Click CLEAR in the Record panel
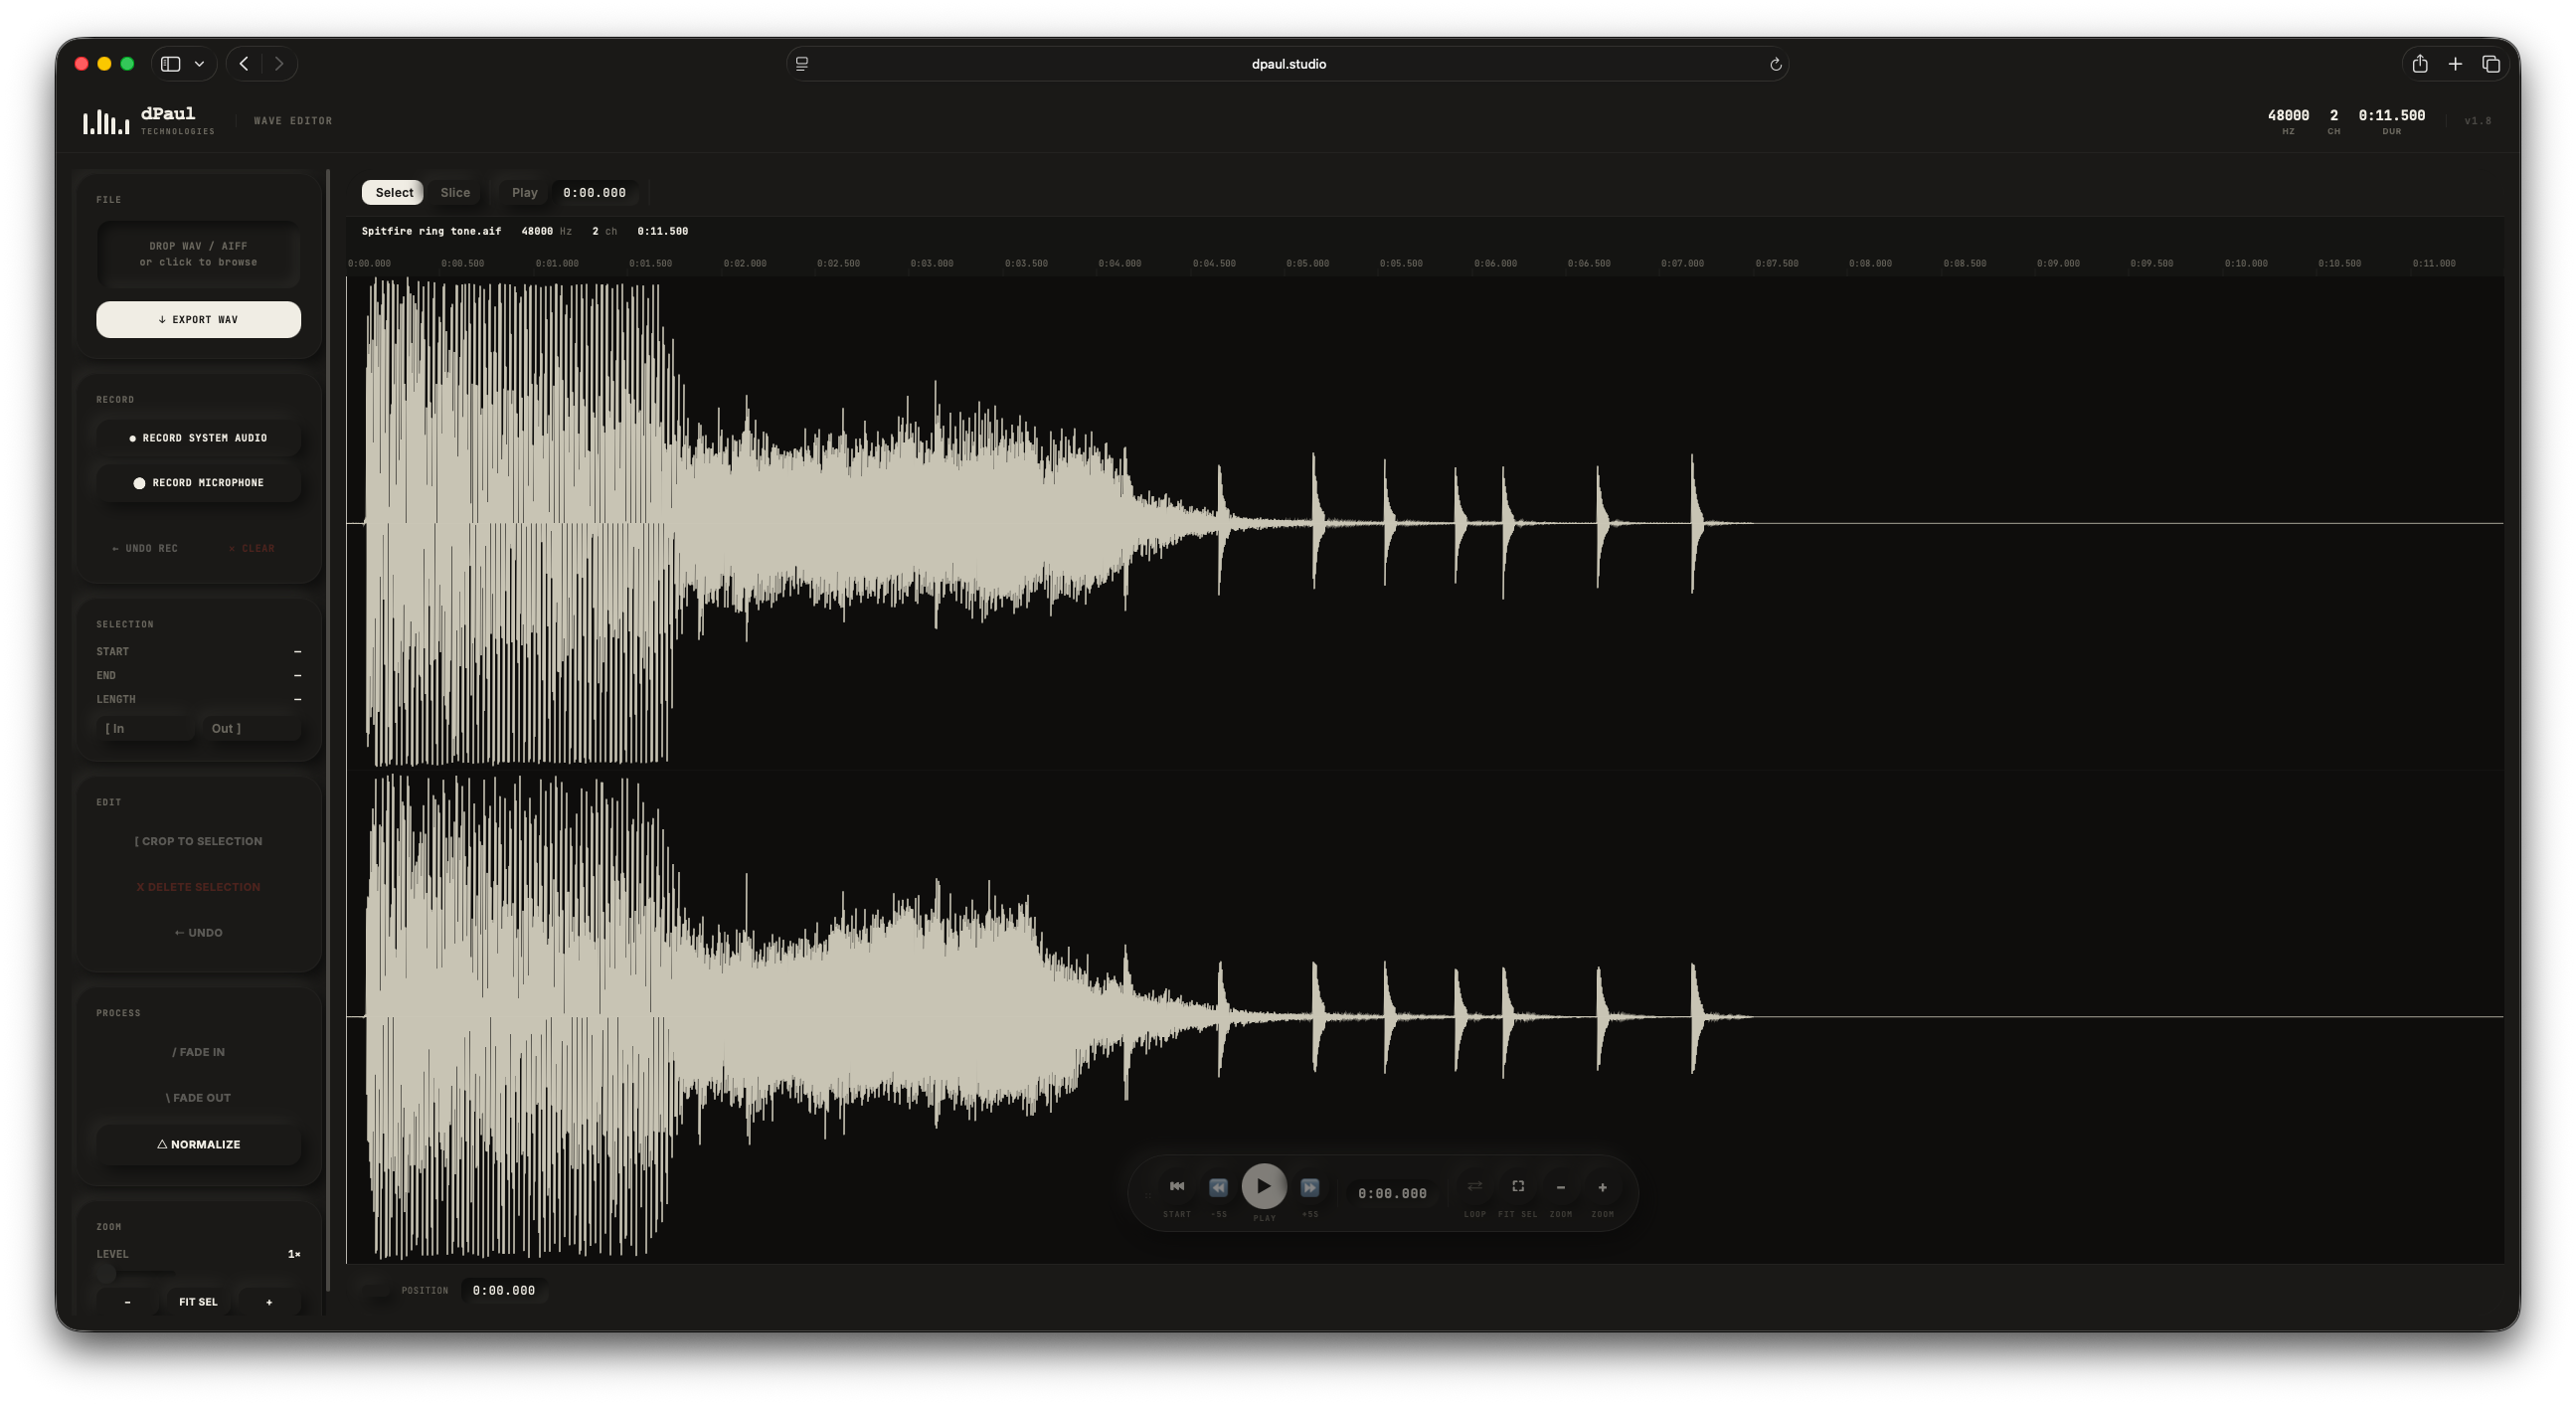The image size is (2576, 1405). pos(251,548)
